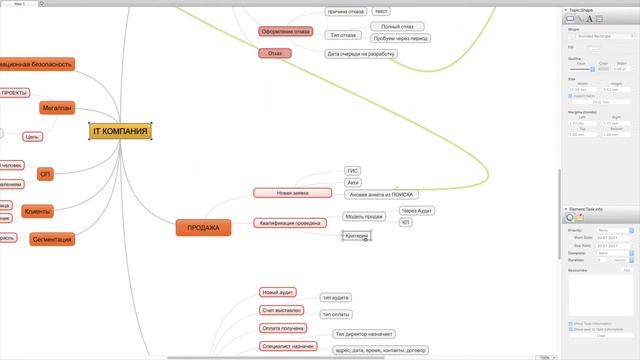Click the Fit to Text button

pyautogui.click(x=601, y=102)
